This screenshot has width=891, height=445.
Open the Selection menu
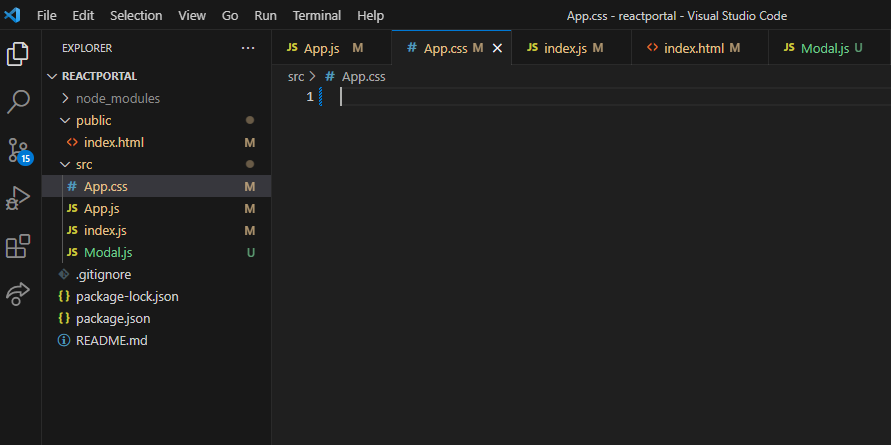(x=136, y=15)
